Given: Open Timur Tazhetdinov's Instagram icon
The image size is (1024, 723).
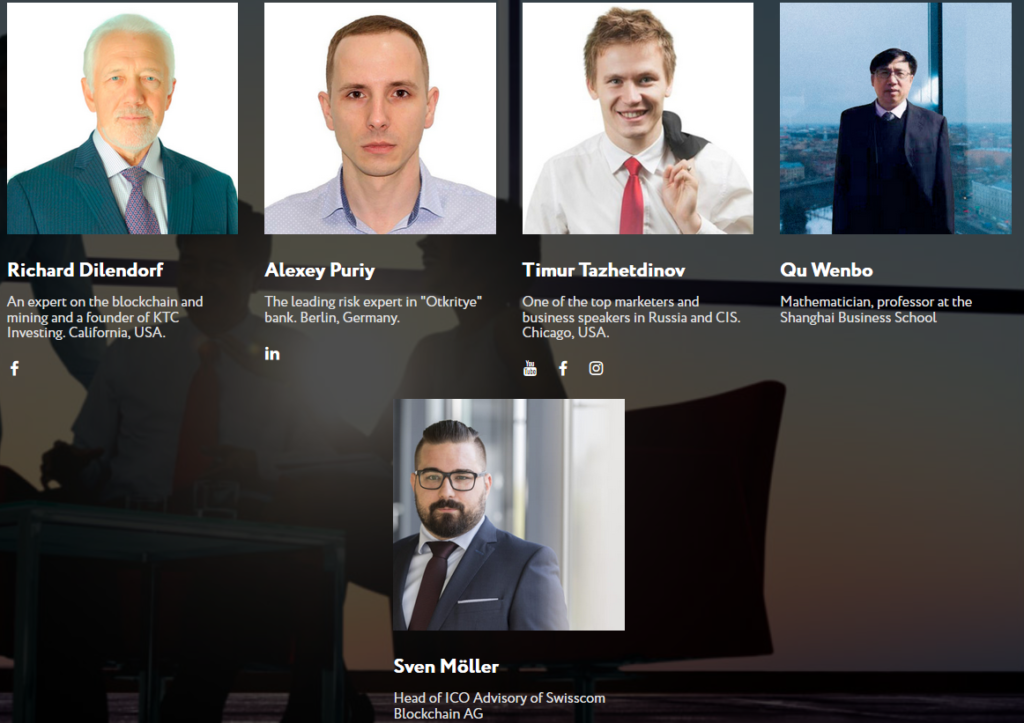Looking at the screenshot, I should coord(596,368).
